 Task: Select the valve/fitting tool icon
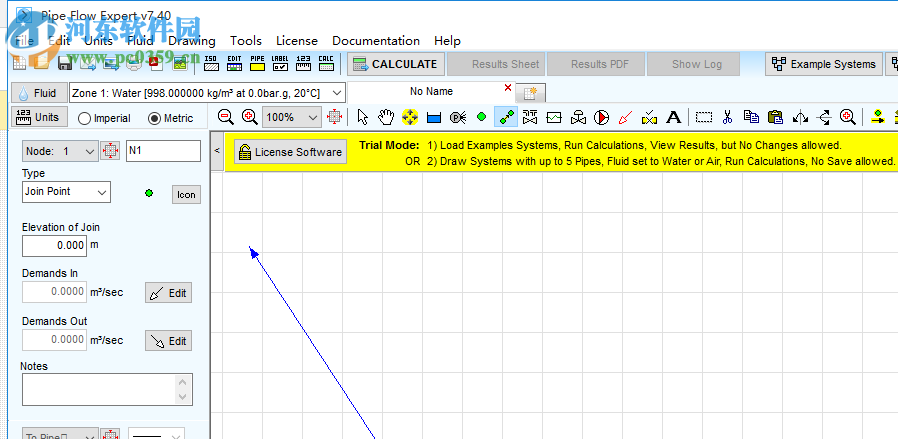530,117
